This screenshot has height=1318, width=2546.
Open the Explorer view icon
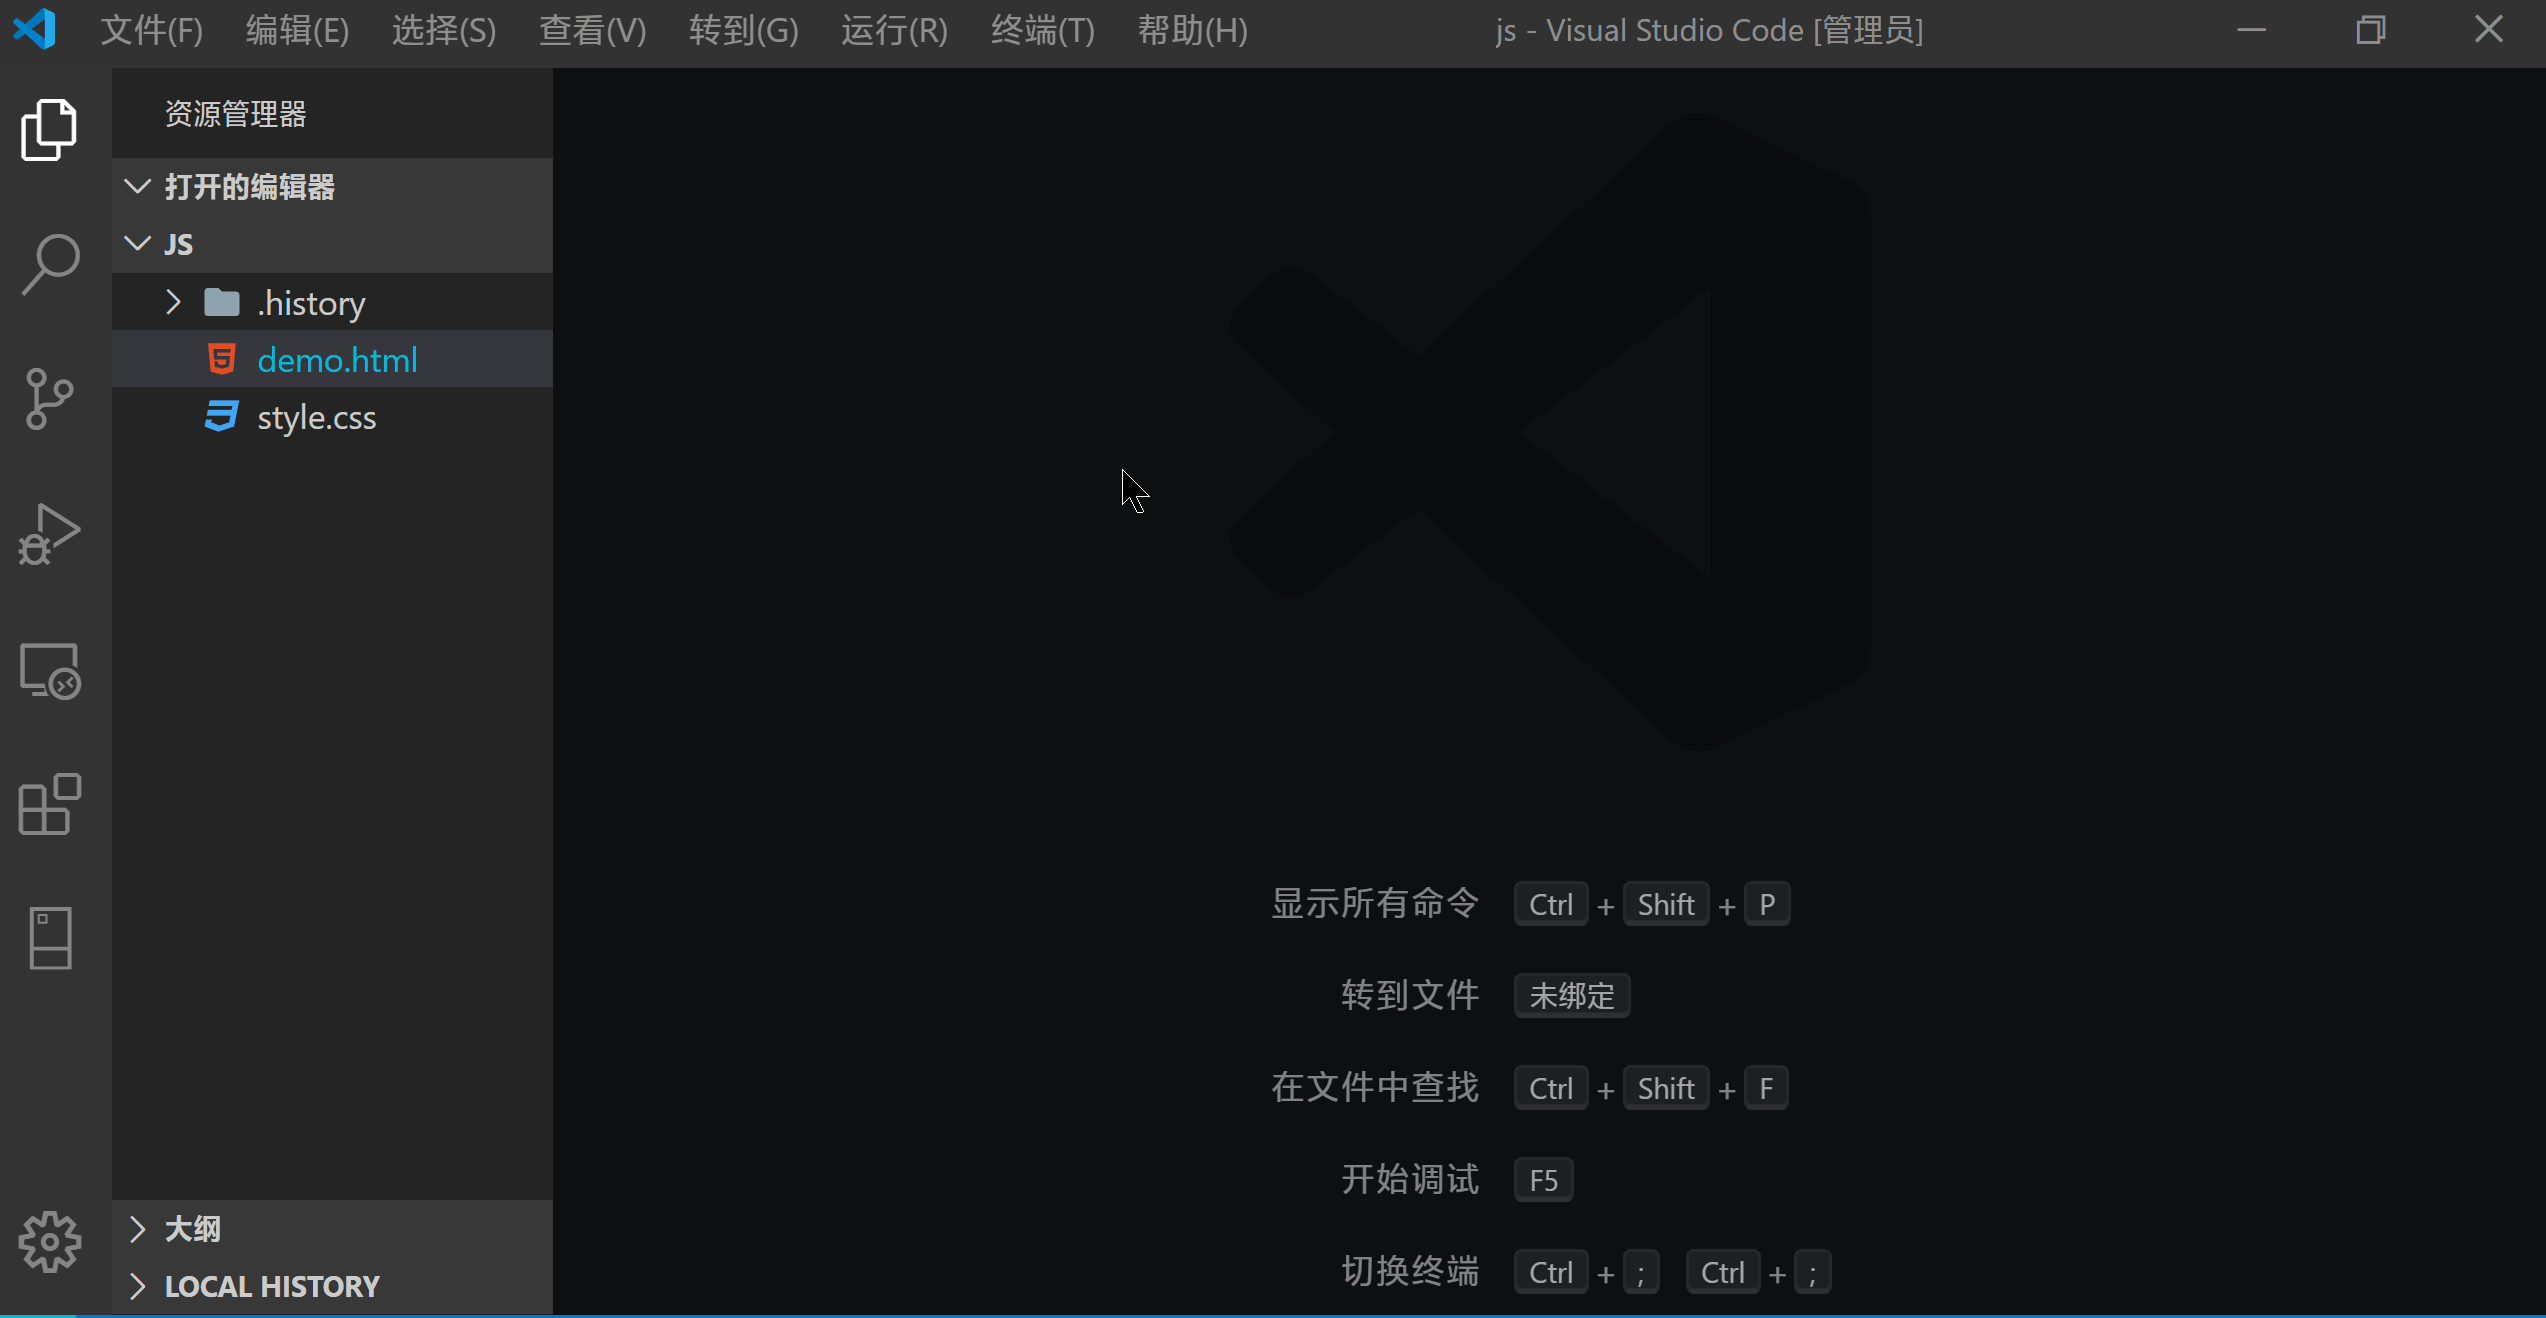(x=48, y=130)
